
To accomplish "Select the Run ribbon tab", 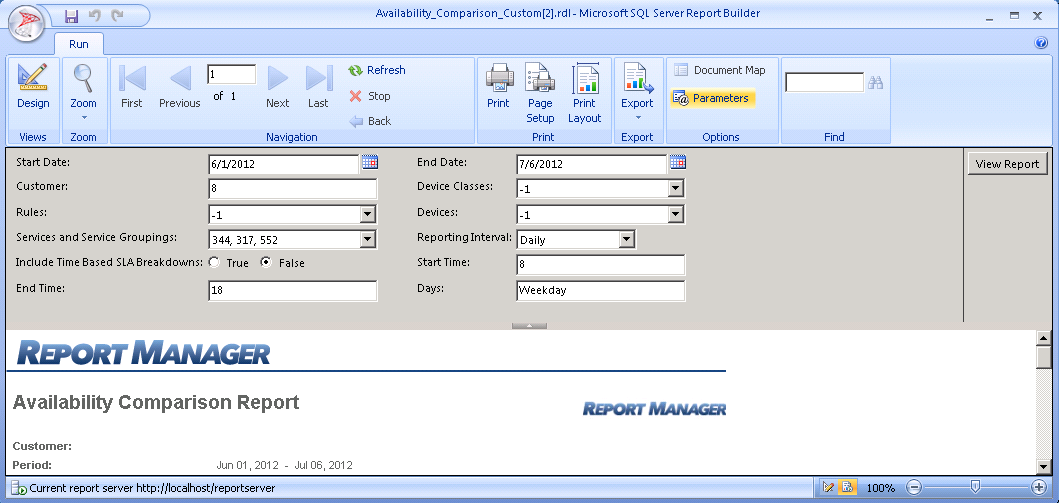I will 78,44.
